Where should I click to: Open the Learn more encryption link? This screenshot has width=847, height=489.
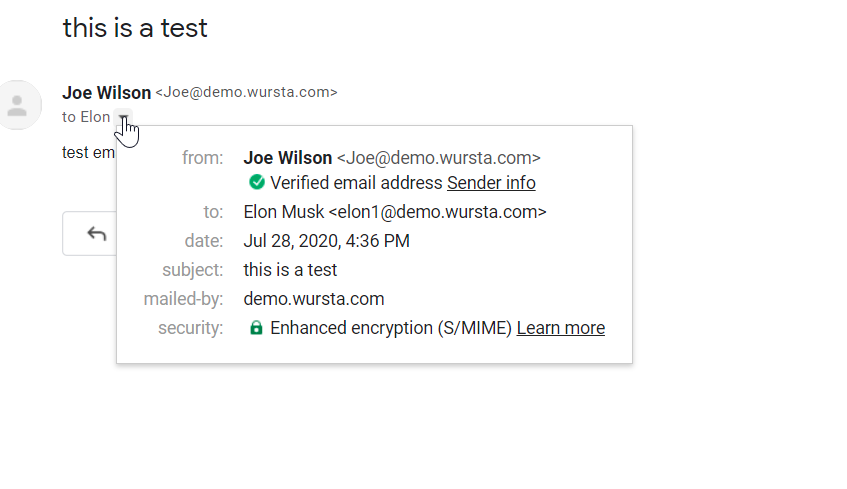(x=560, y=328)
